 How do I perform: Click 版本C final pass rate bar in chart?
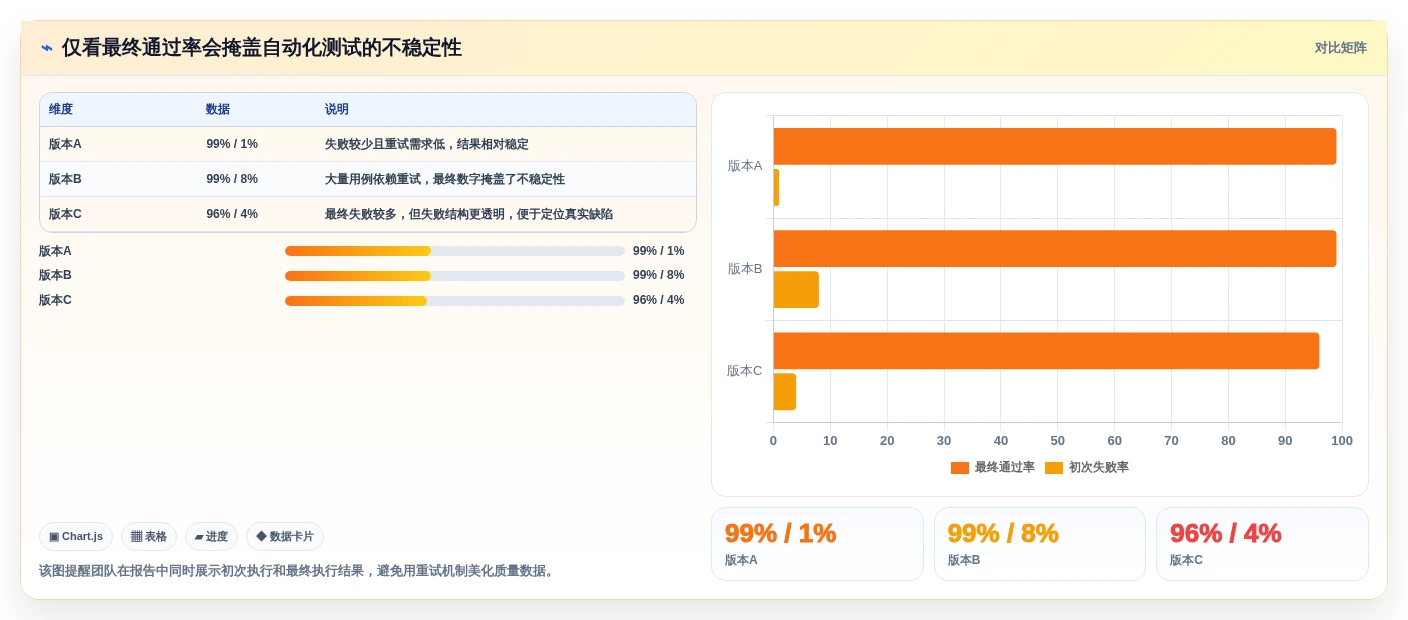[x=1046, y=351]
